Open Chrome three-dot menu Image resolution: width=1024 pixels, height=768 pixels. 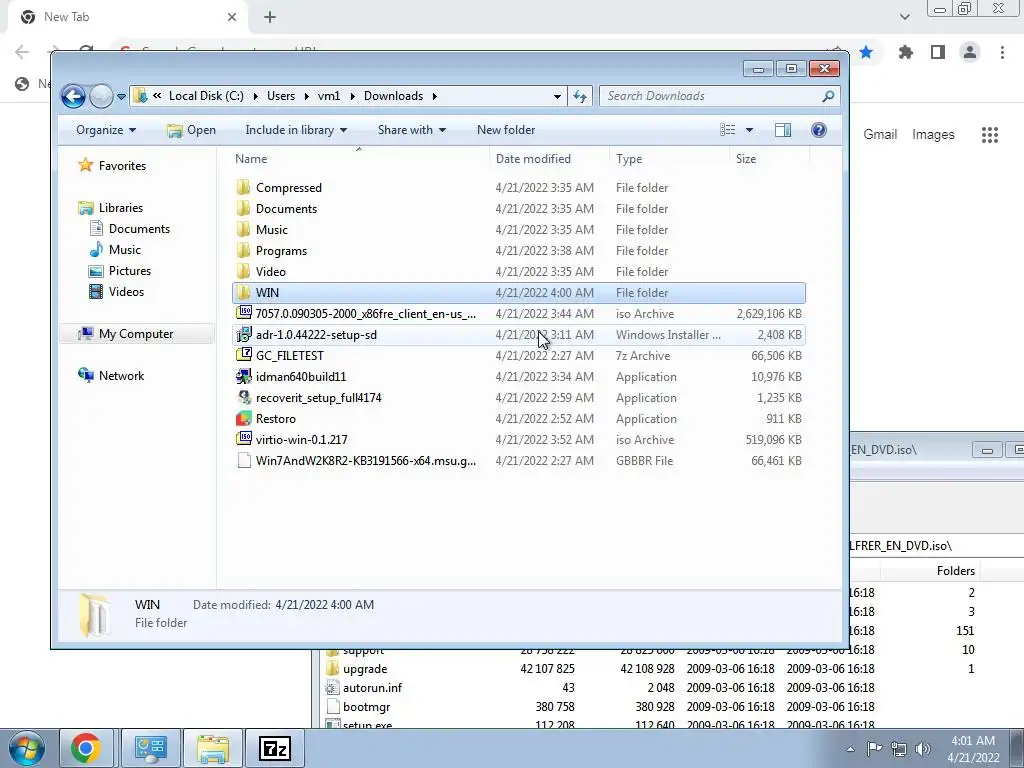(x=1002, y=52)
